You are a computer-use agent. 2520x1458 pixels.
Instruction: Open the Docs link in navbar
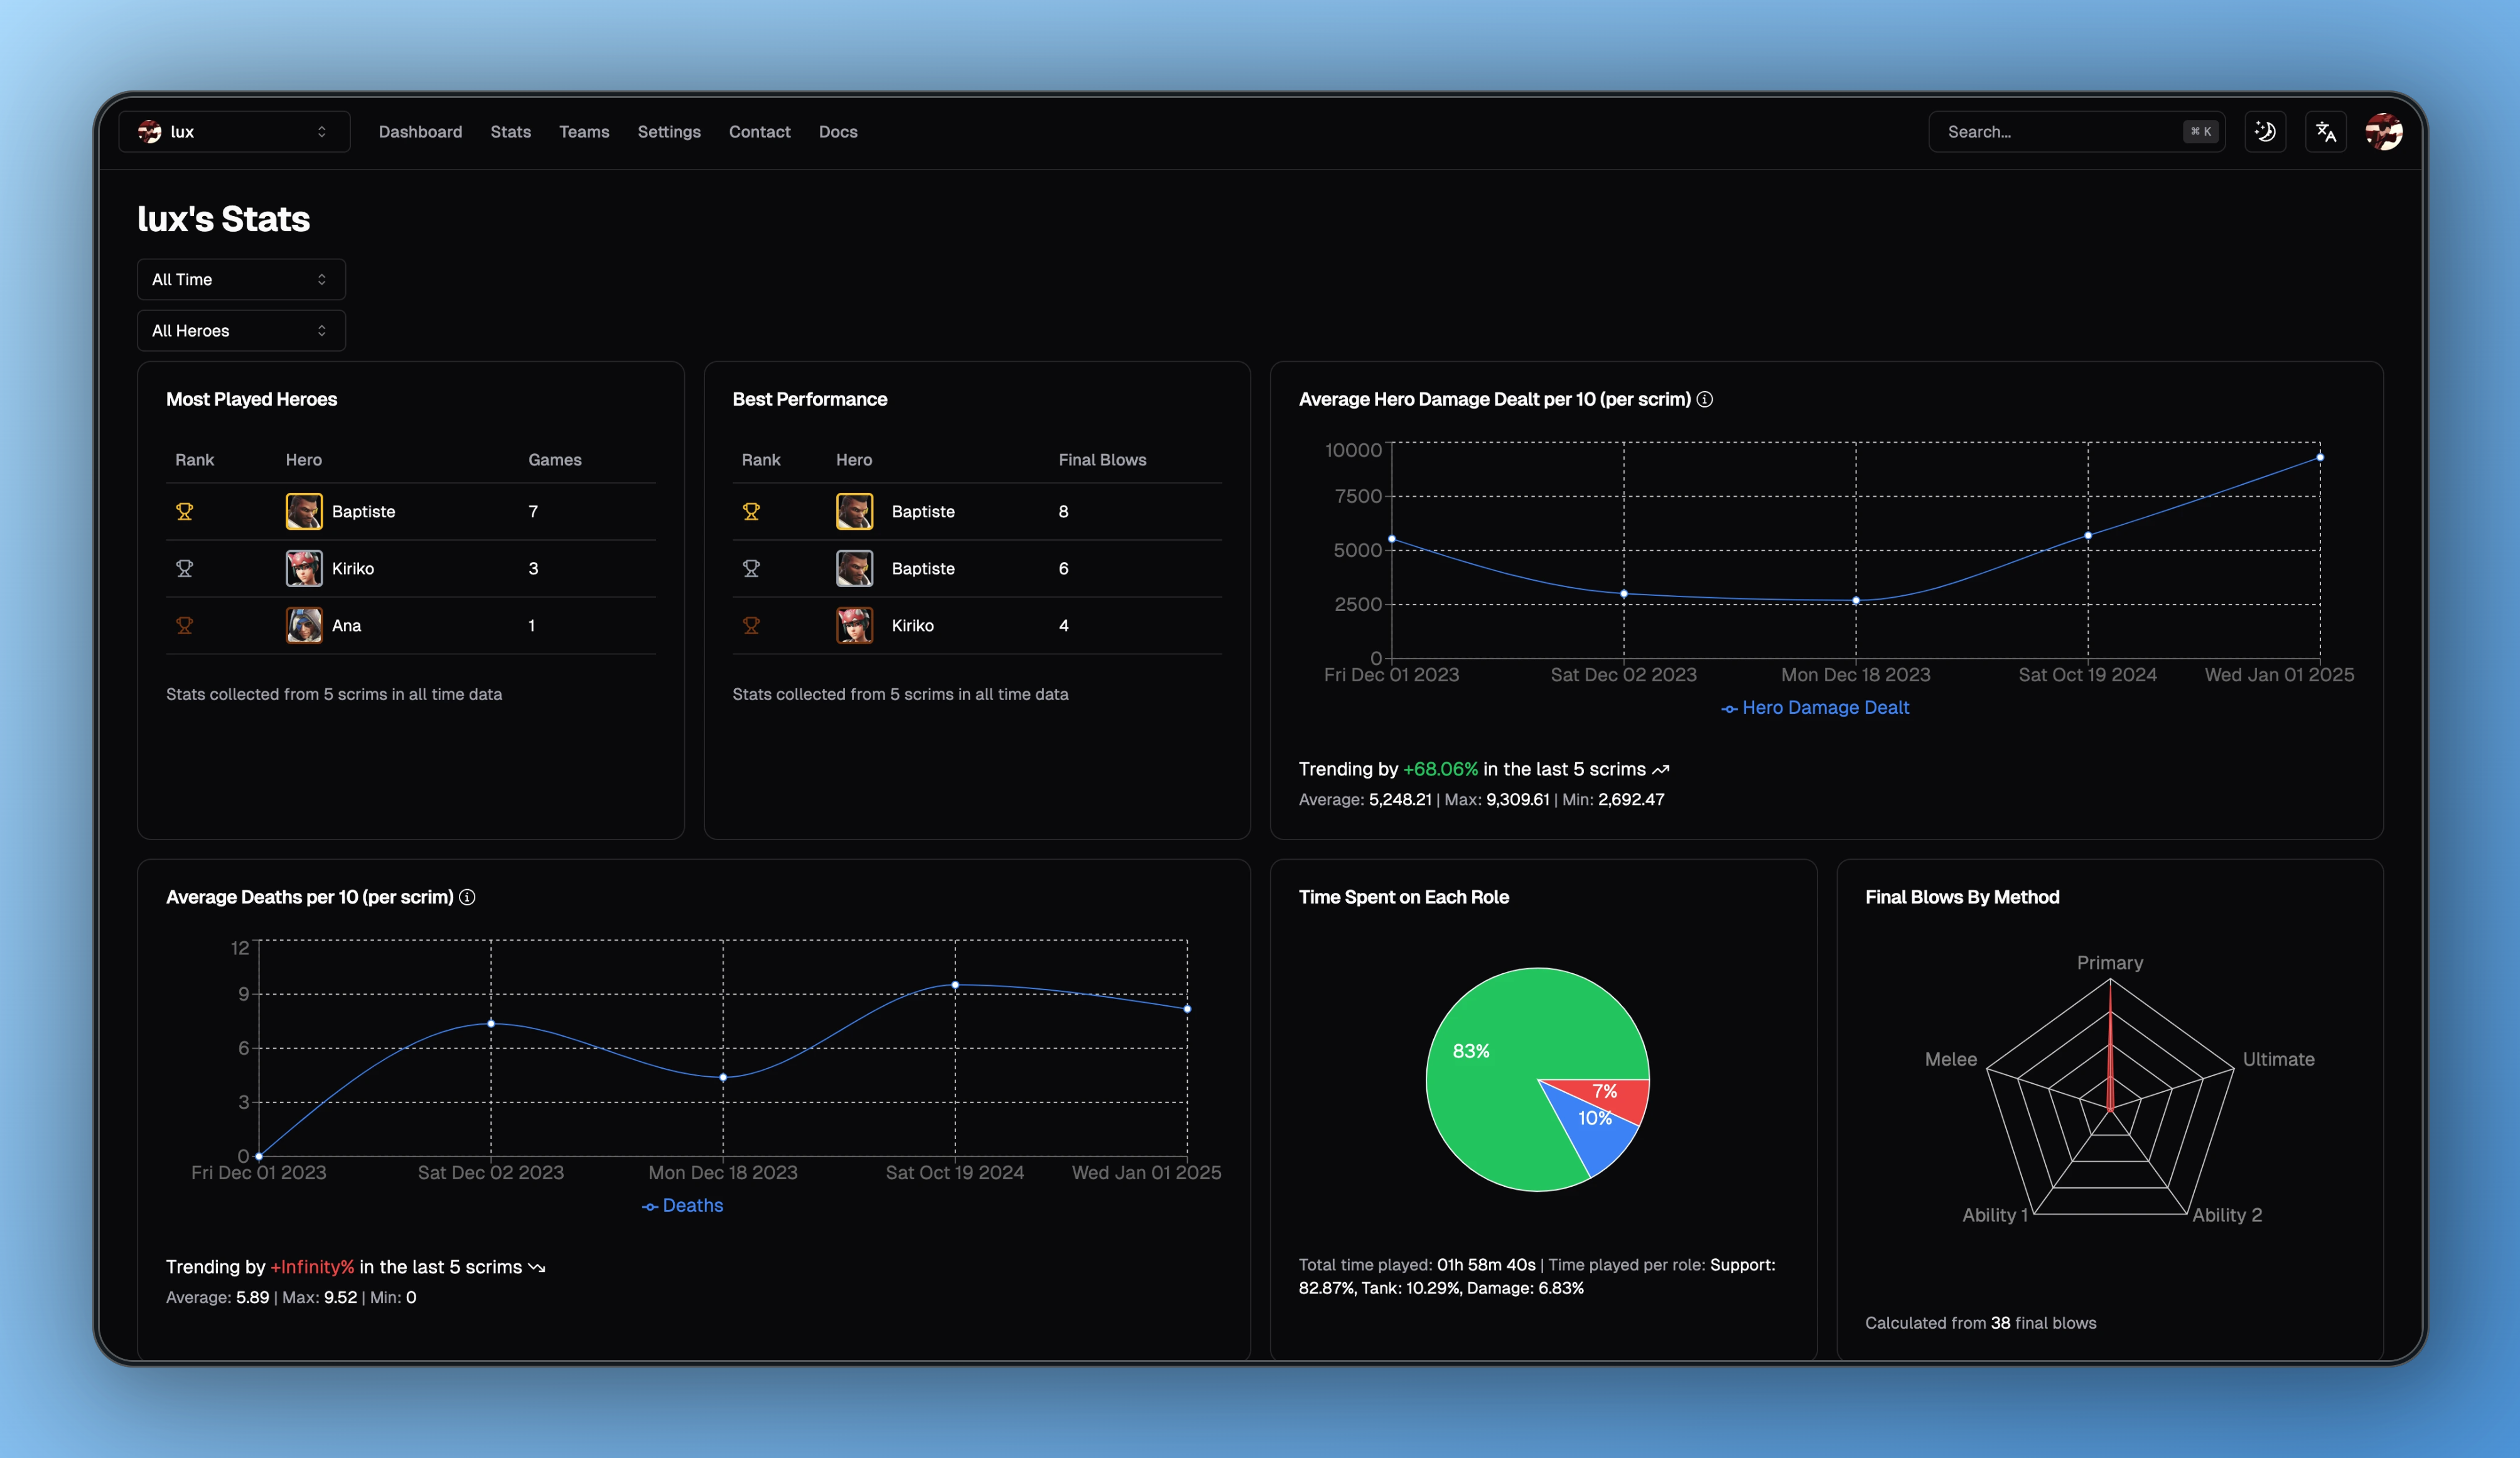tap(838, 132)
